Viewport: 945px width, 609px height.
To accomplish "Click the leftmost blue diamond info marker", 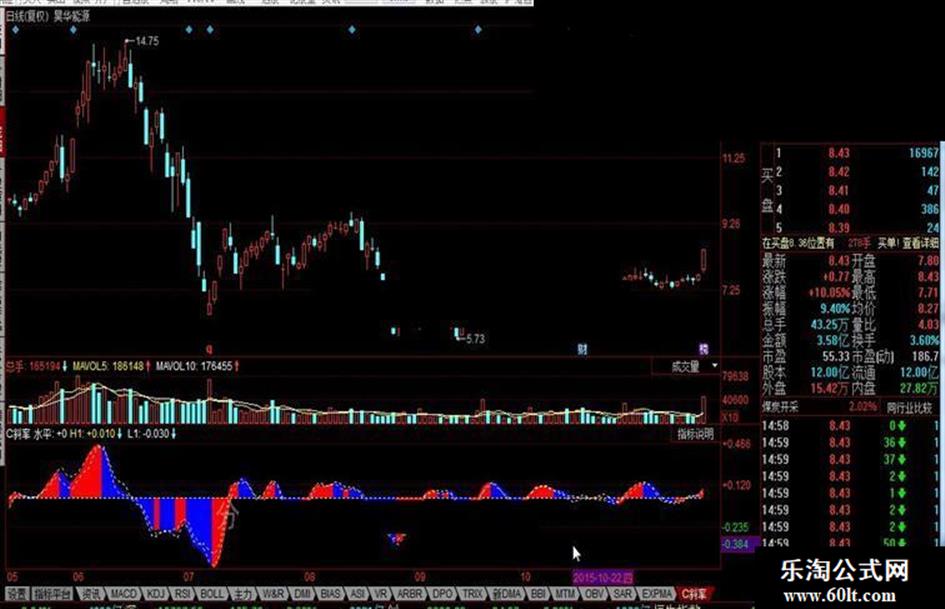I will 15,29.
